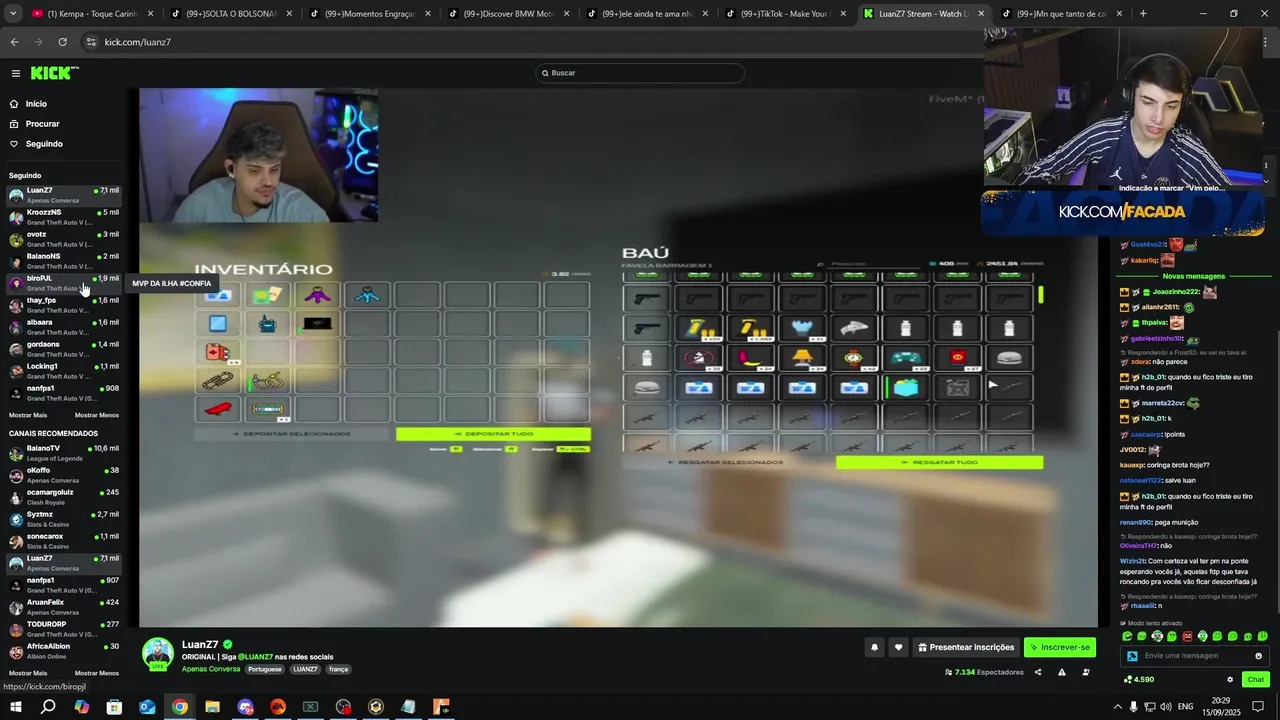Expand Mostrar Mais under recommended channels

coord(28,673)
